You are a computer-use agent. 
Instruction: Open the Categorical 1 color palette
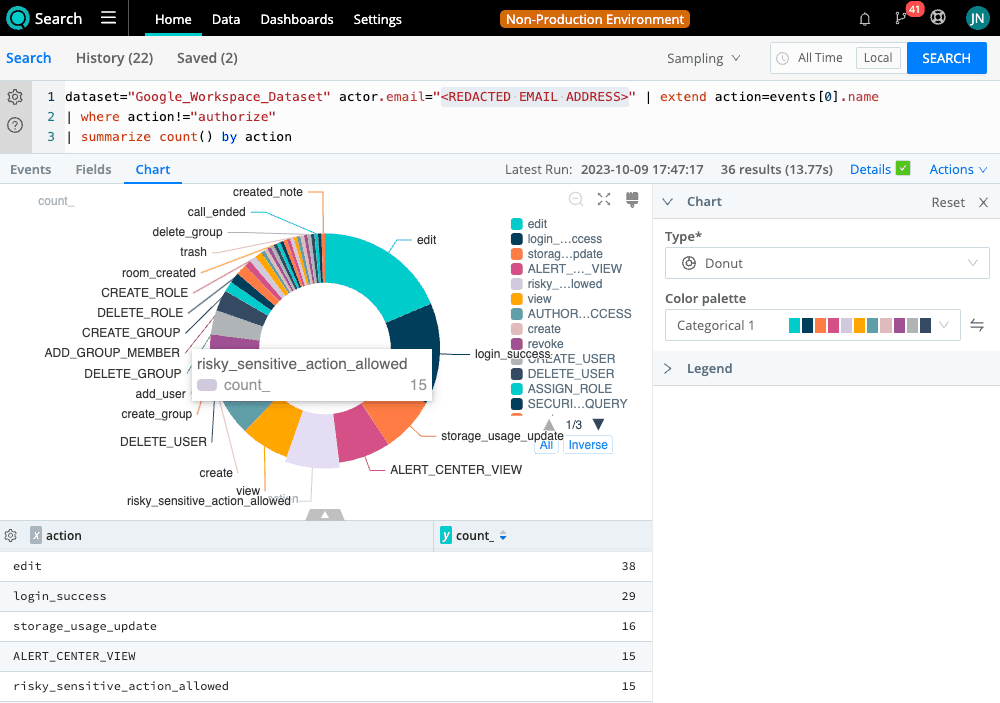click(x=812, y=325)
